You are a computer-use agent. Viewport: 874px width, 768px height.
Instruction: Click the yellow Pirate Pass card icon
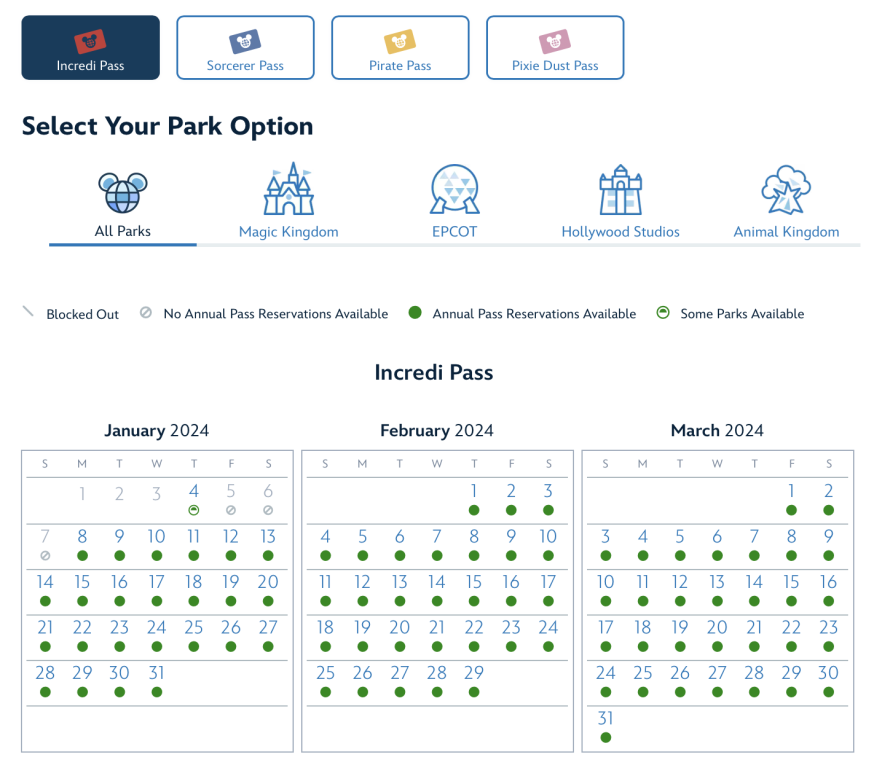[400, 41]
